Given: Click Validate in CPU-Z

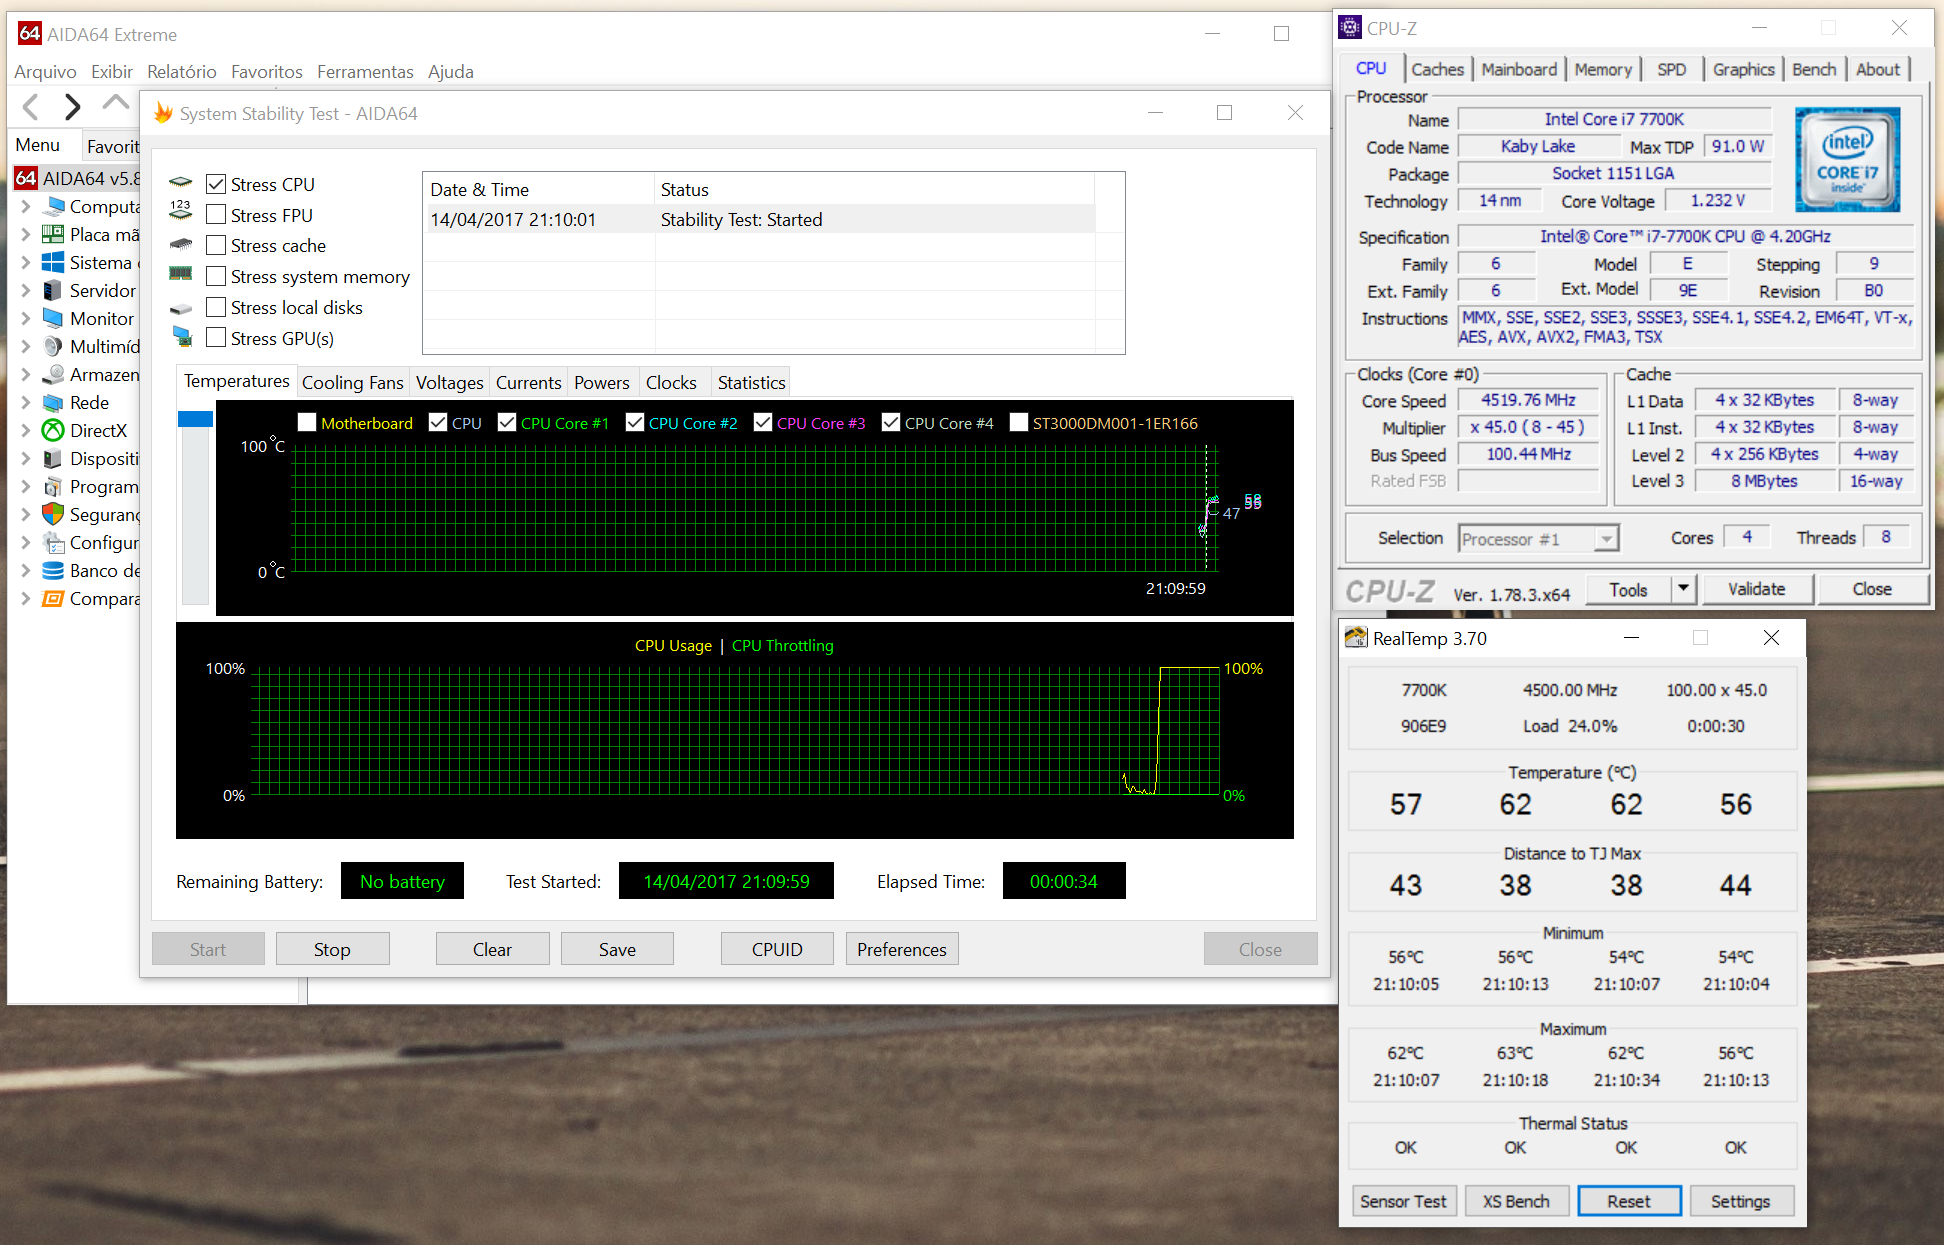Looking at the screenshot, I should [1756, 589].
